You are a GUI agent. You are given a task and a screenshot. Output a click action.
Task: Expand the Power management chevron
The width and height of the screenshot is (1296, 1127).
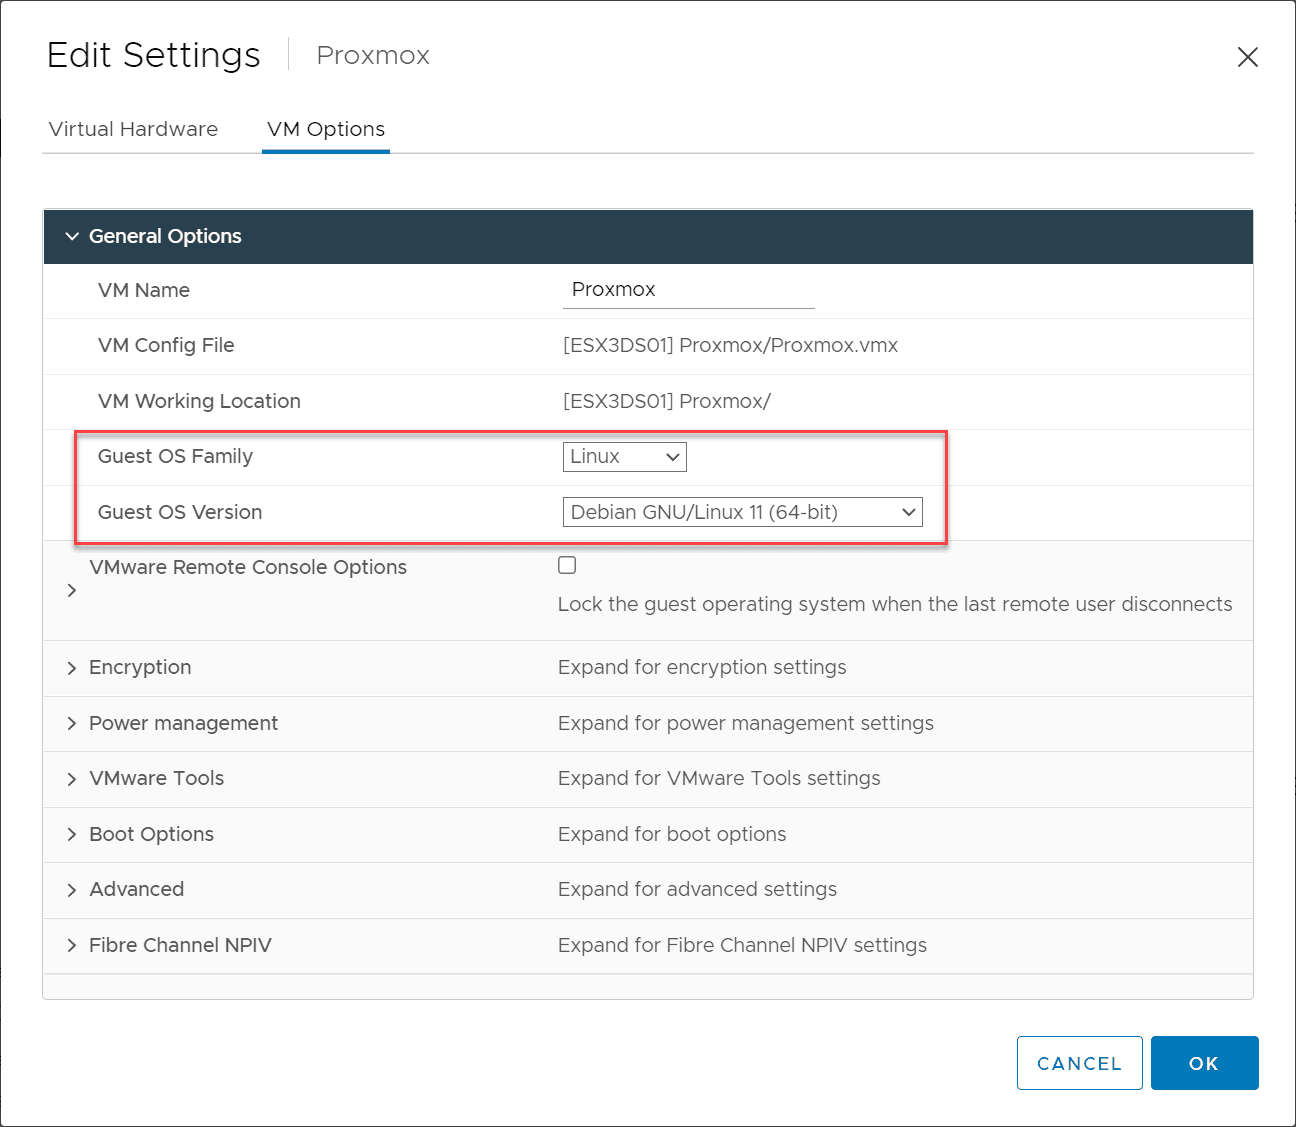(x=72, y=723)
